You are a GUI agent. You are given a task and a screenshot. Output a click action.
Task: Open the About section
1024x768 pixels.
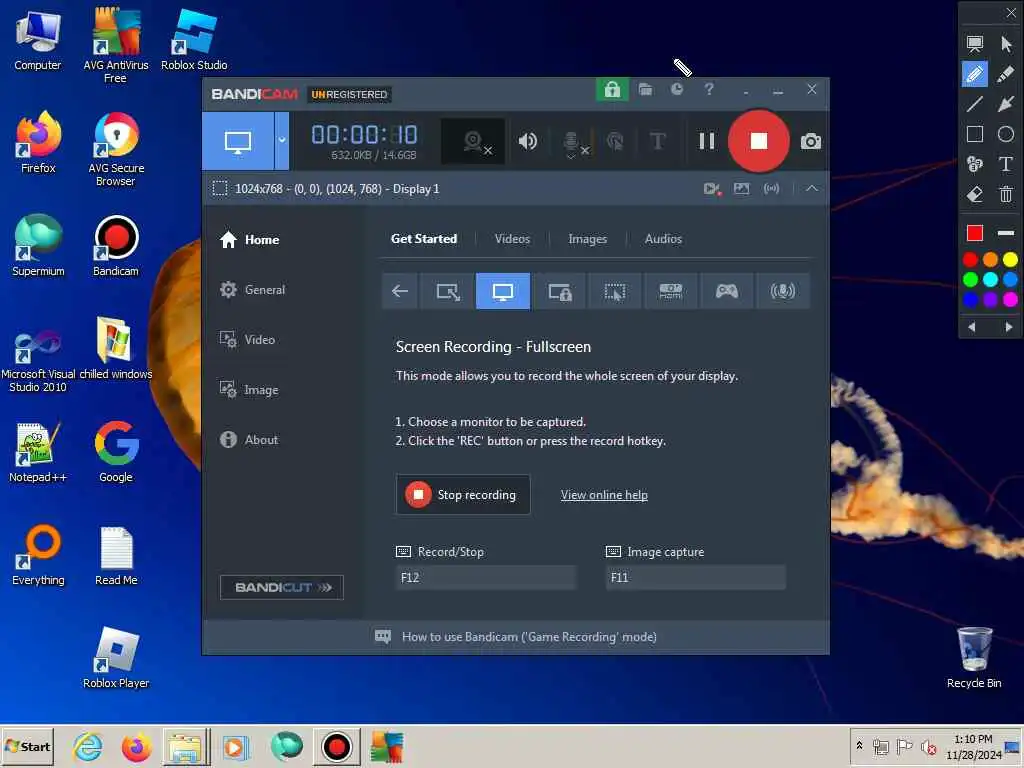click(x=248, y=440)
